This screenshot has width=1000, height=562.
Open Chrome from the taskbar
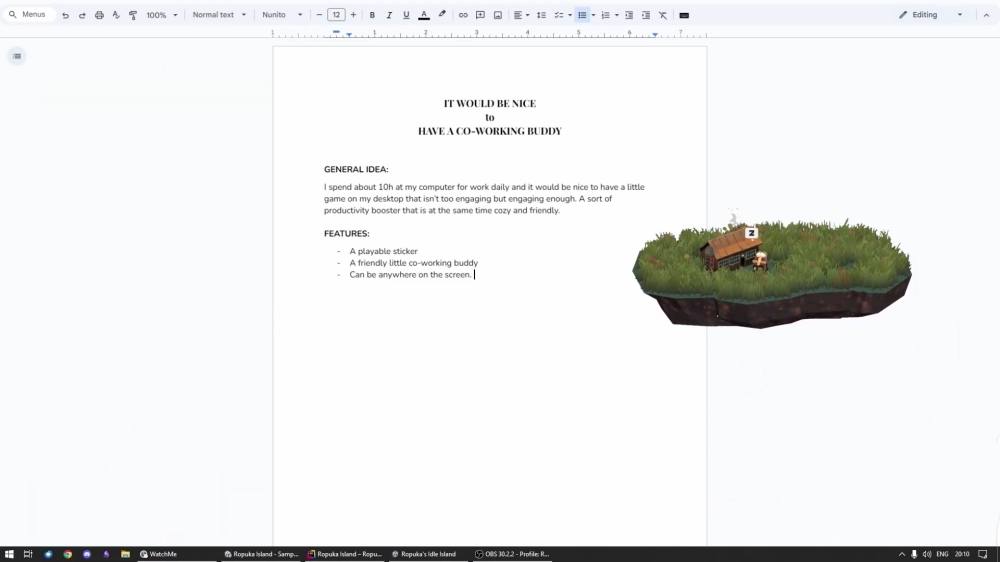68,554
